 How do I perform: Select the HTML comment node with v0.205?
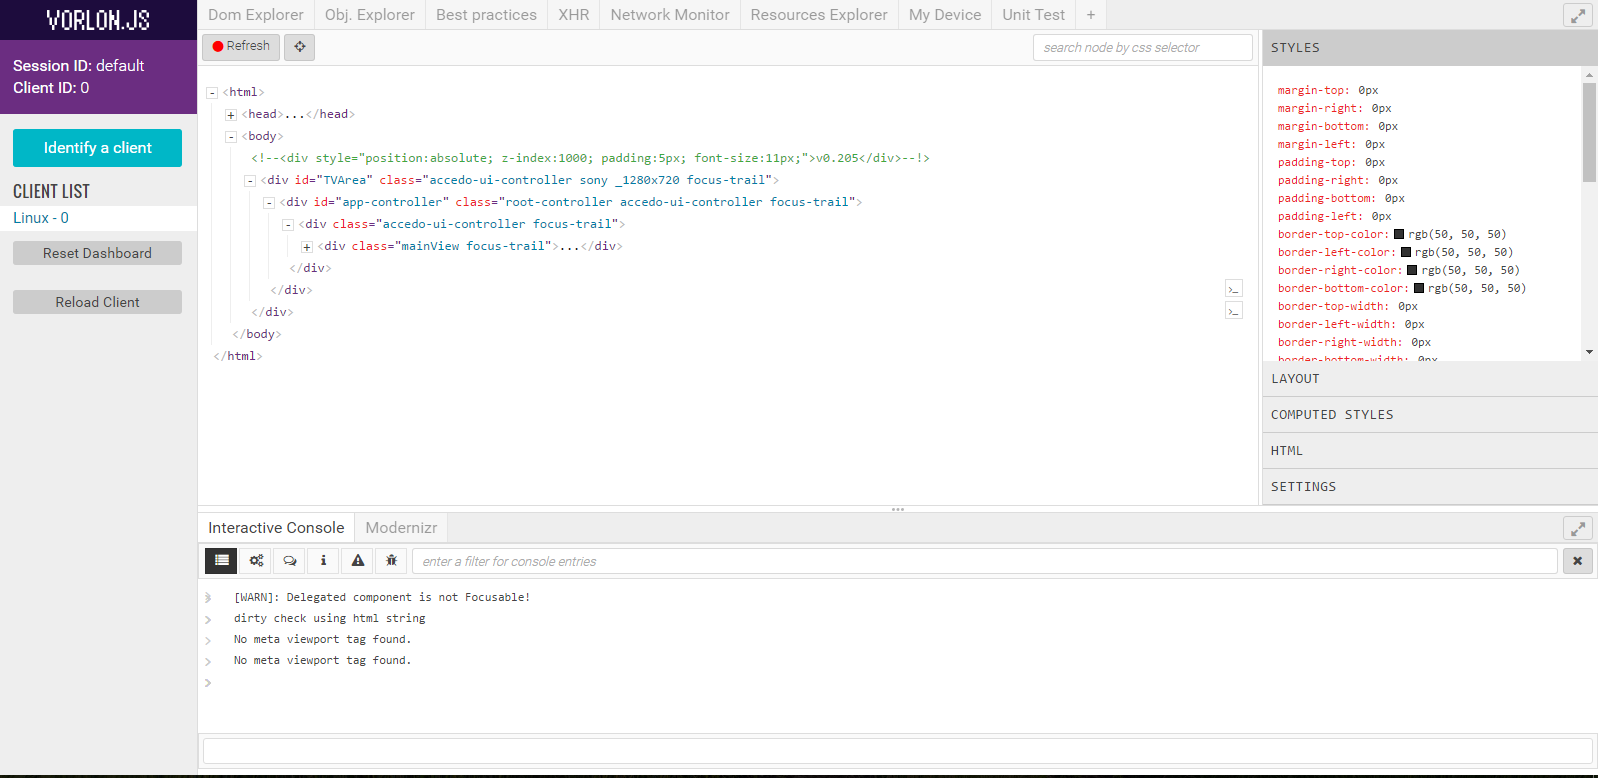[x=590, y=158]
